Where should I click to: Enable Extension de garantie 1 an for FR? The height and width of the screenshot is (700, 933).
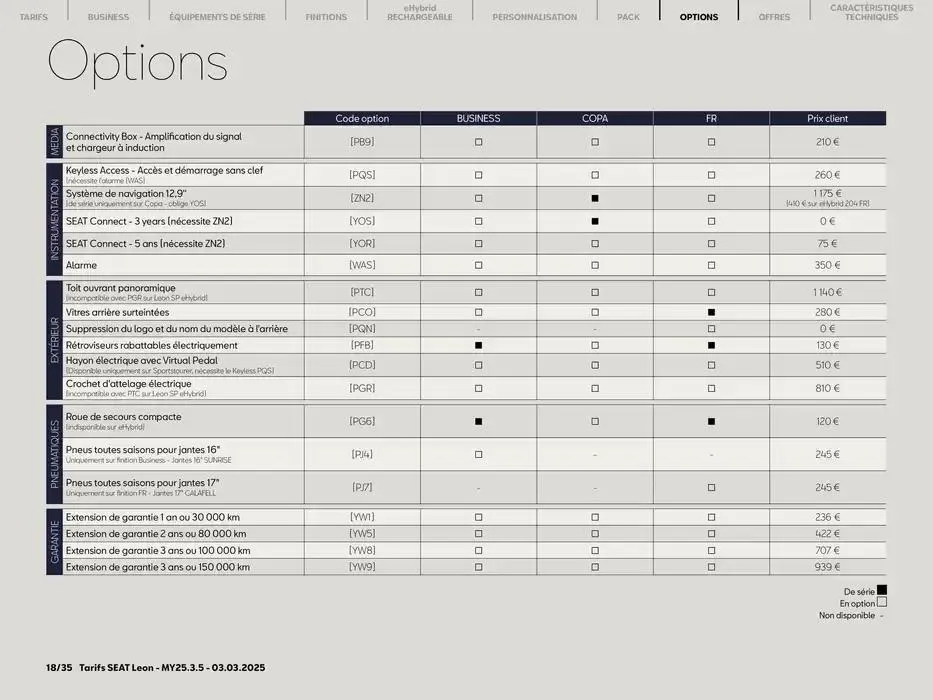(x=711, y=517)
